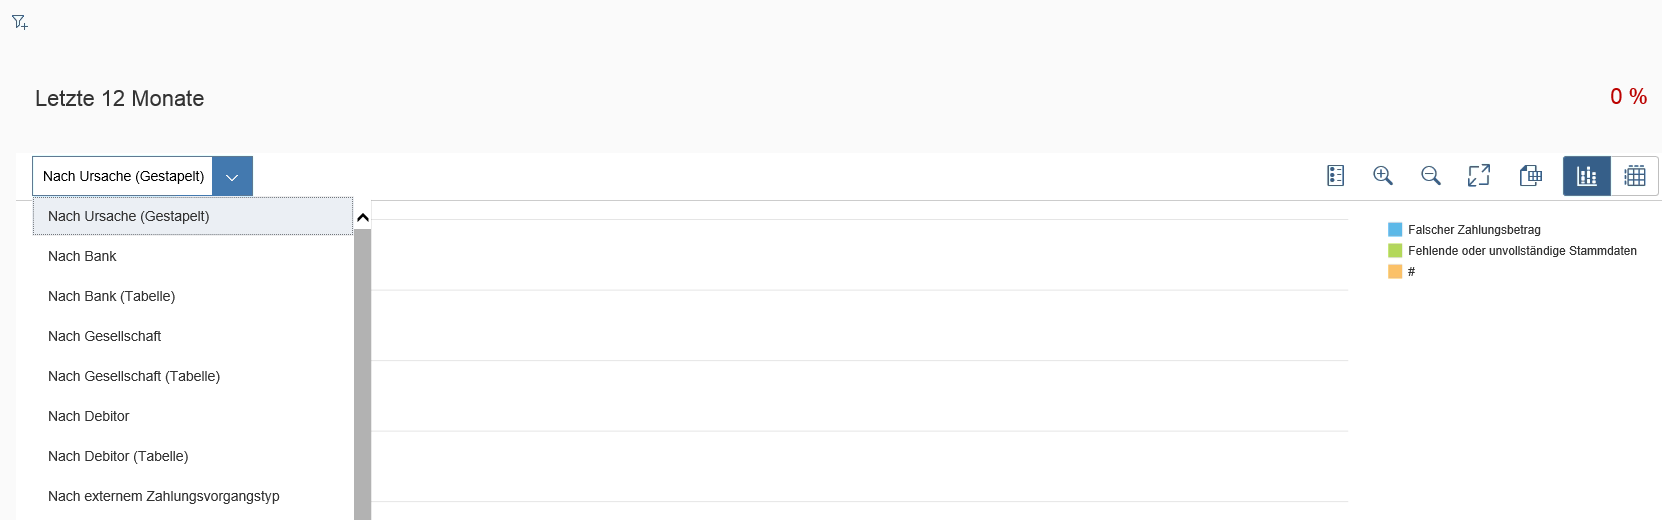Select Nach Bank (Tabelle) from list
This screenshot has height=520, width=1662.
point(111,296)
